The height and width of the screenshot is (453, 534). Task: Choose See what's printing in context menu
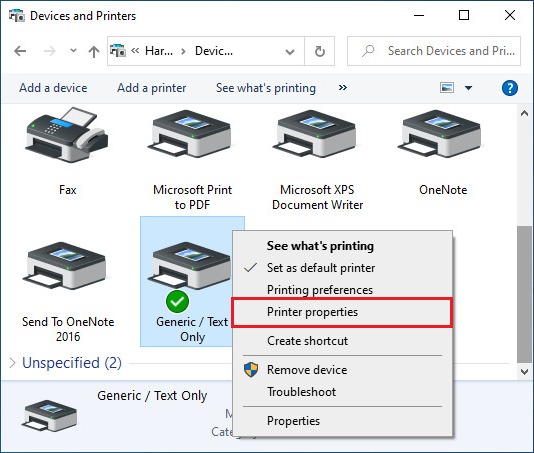tap(342, 246)
